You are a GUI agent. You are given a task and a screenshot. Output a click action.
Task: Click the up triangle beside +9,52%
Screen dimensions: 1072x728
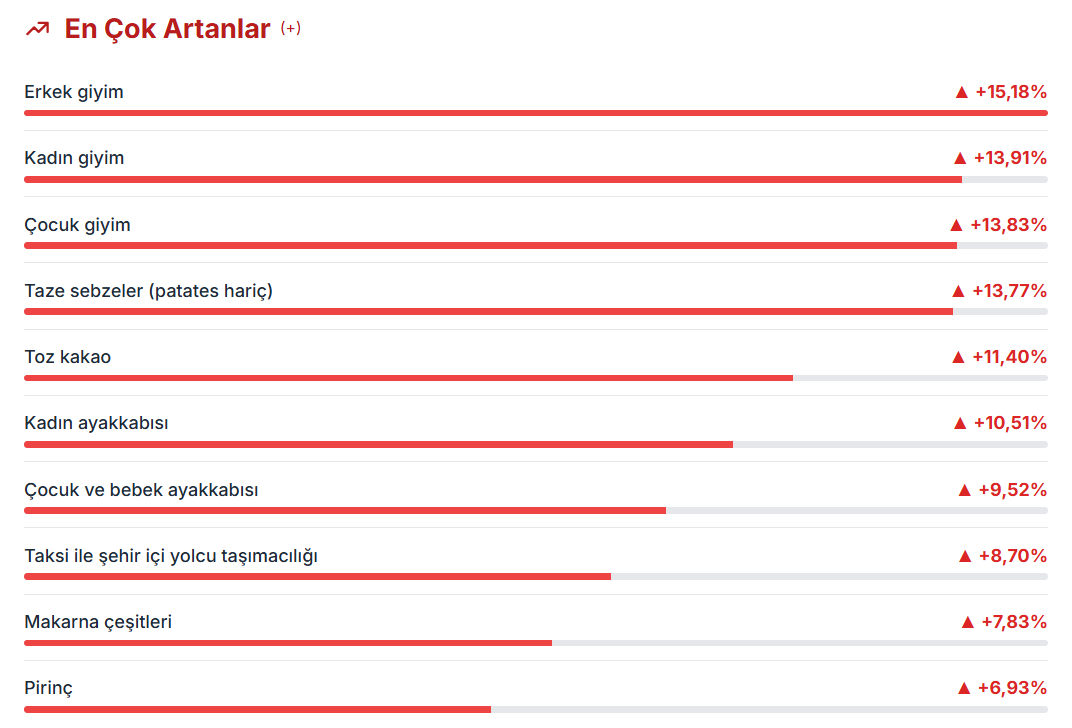click(964, 490)
